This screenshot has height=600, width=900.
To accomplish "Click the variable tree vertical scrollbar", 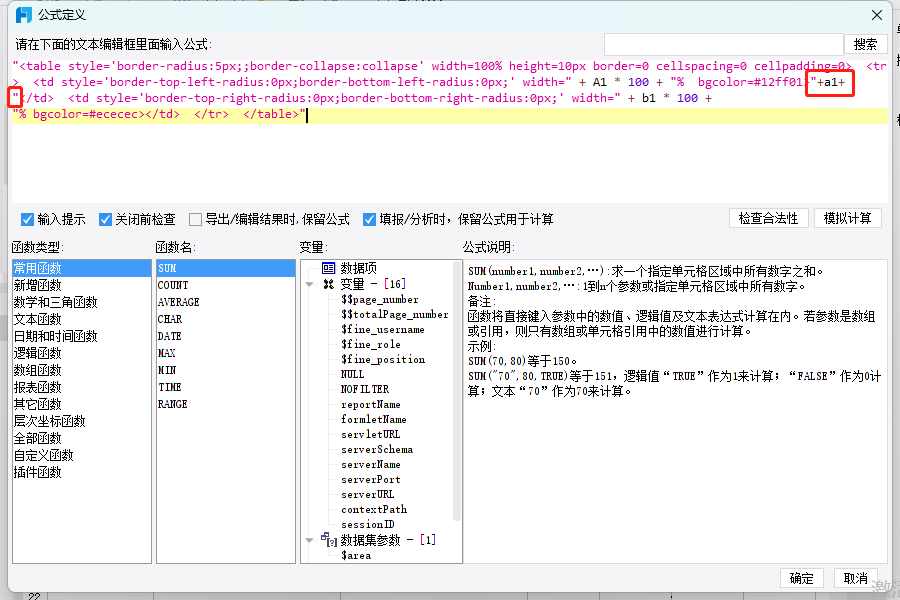I will pyautogui.click(x=457, y=390).
